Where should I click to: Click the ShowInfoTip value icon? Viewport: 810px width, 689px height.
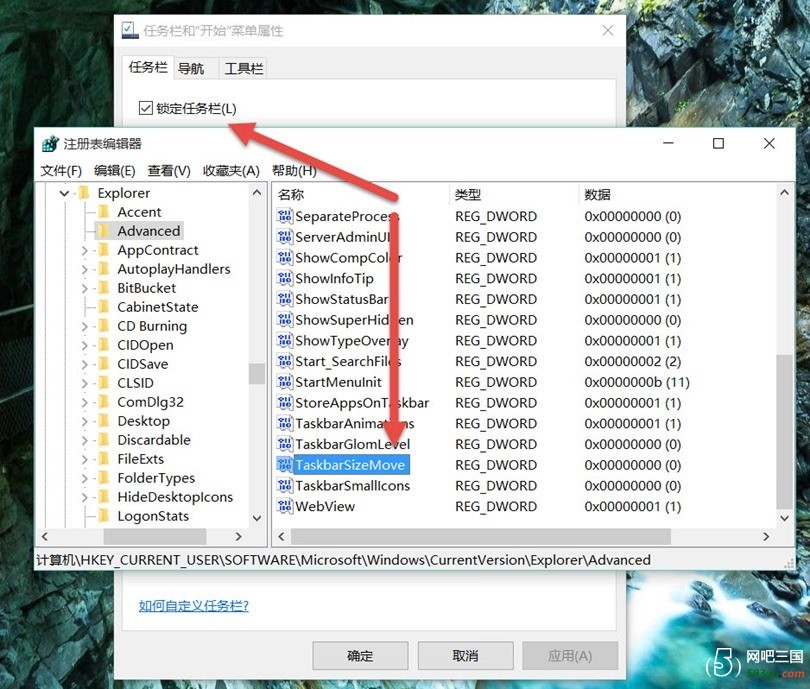285,278
